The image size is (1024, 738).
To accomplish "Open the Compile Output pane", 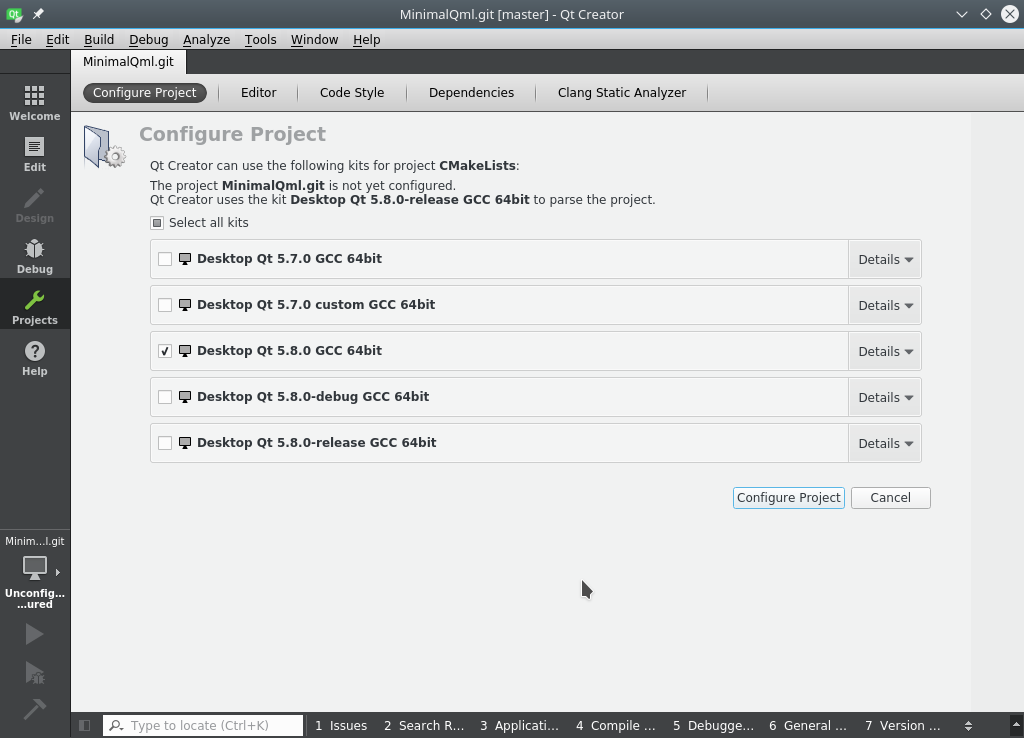I will point(615,726).
